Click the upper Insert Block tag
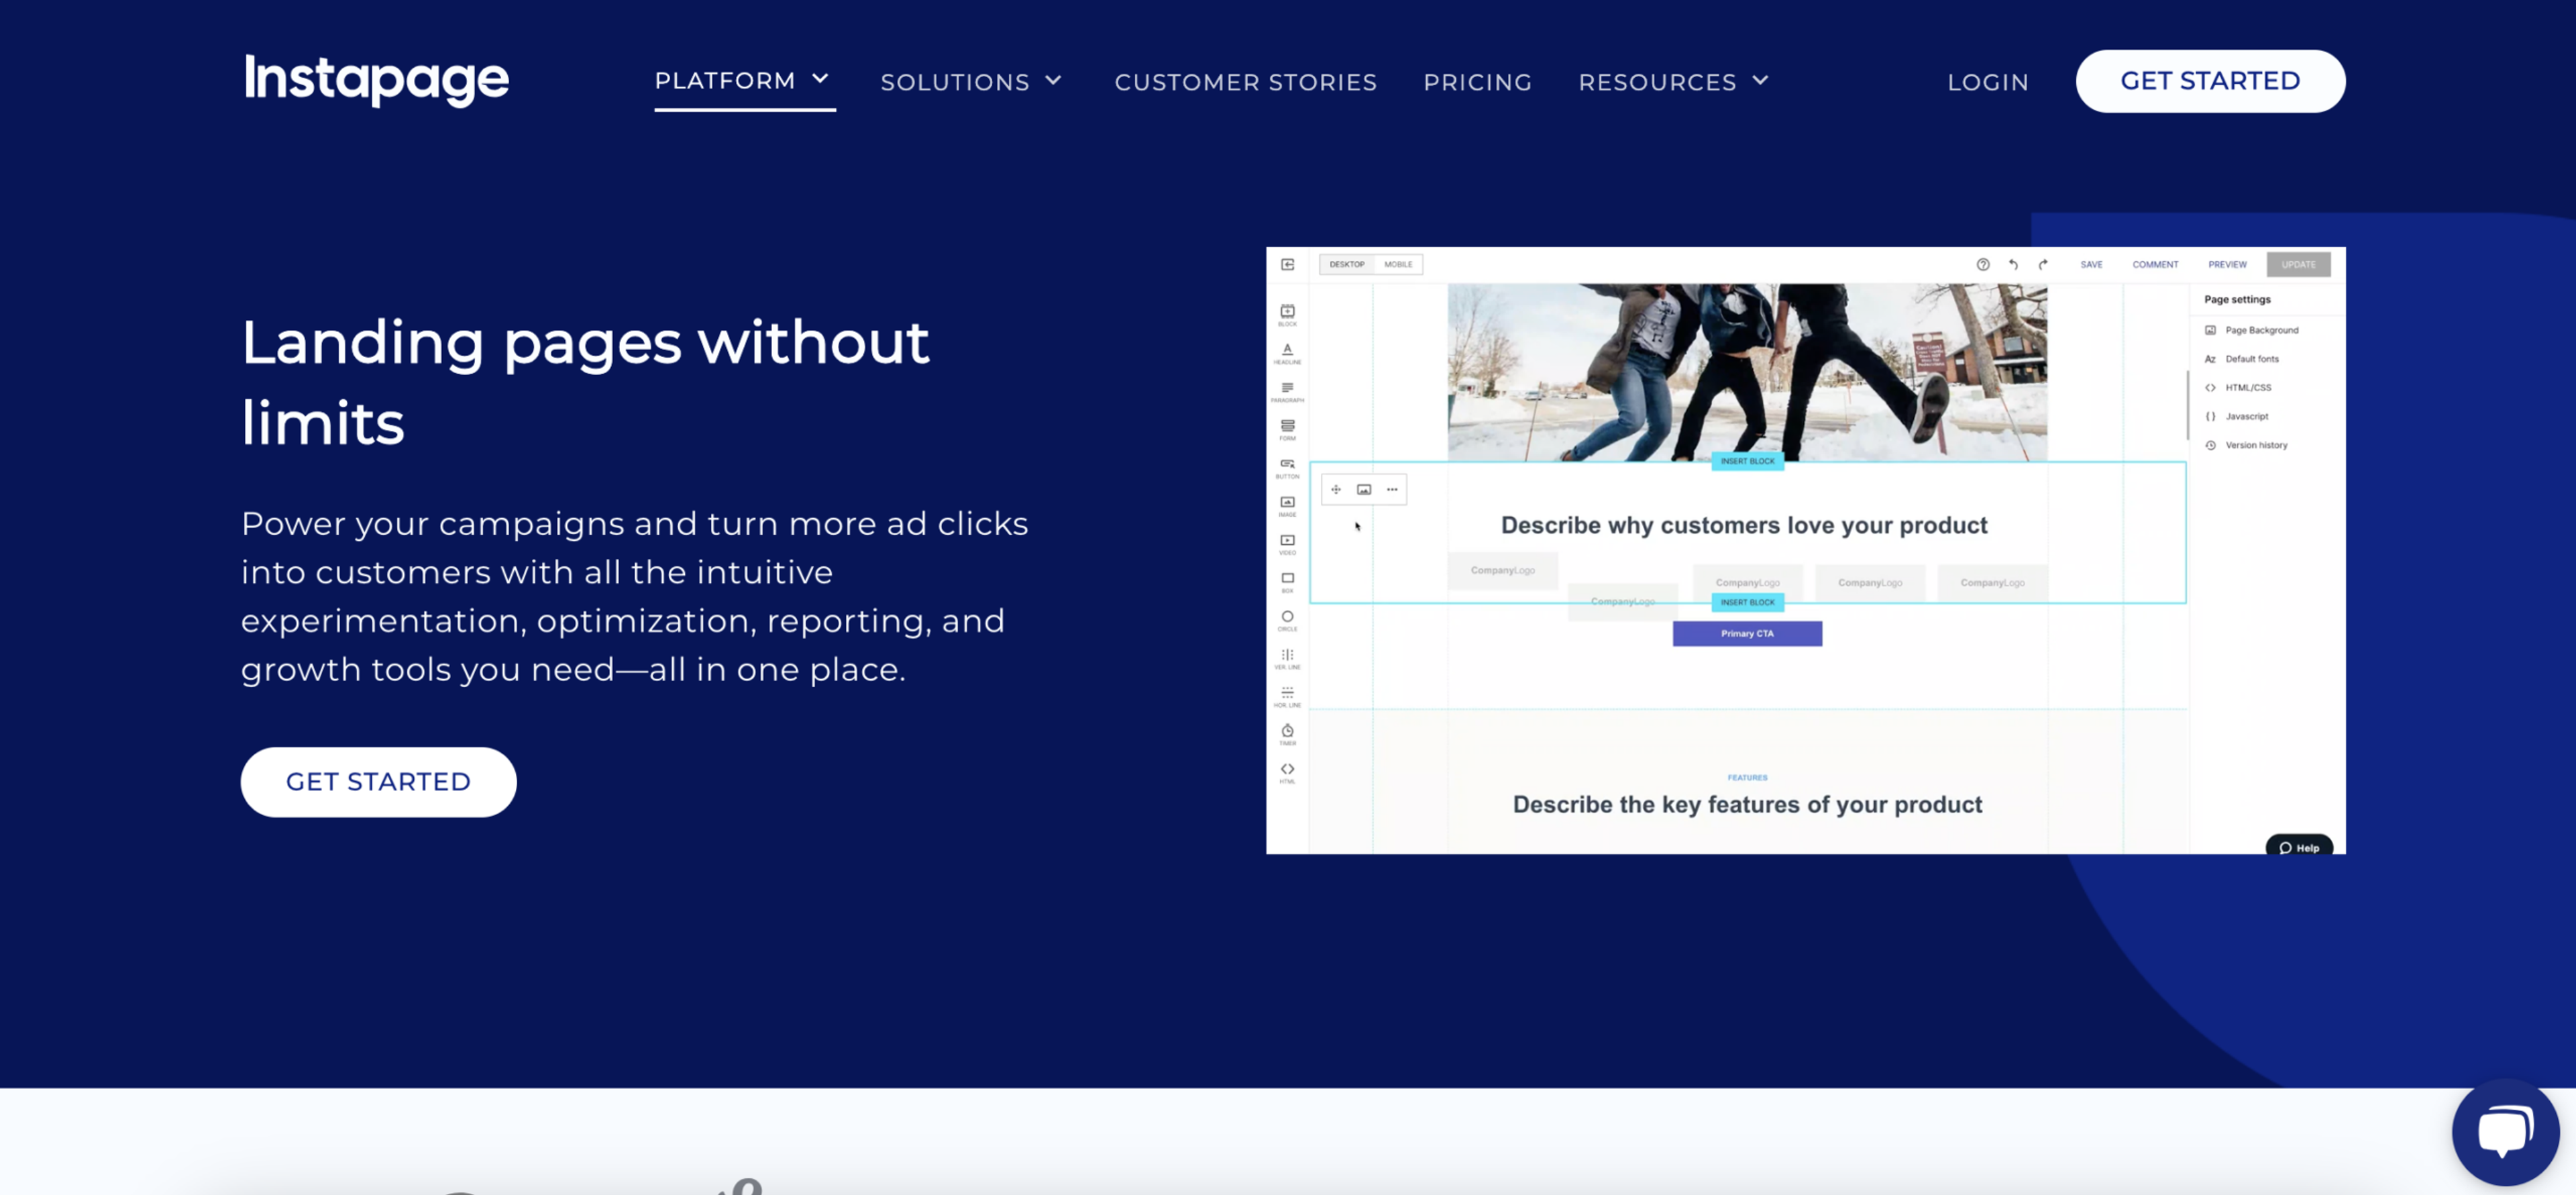This screenshot has width=2576, height=1195. point(1747,461)
